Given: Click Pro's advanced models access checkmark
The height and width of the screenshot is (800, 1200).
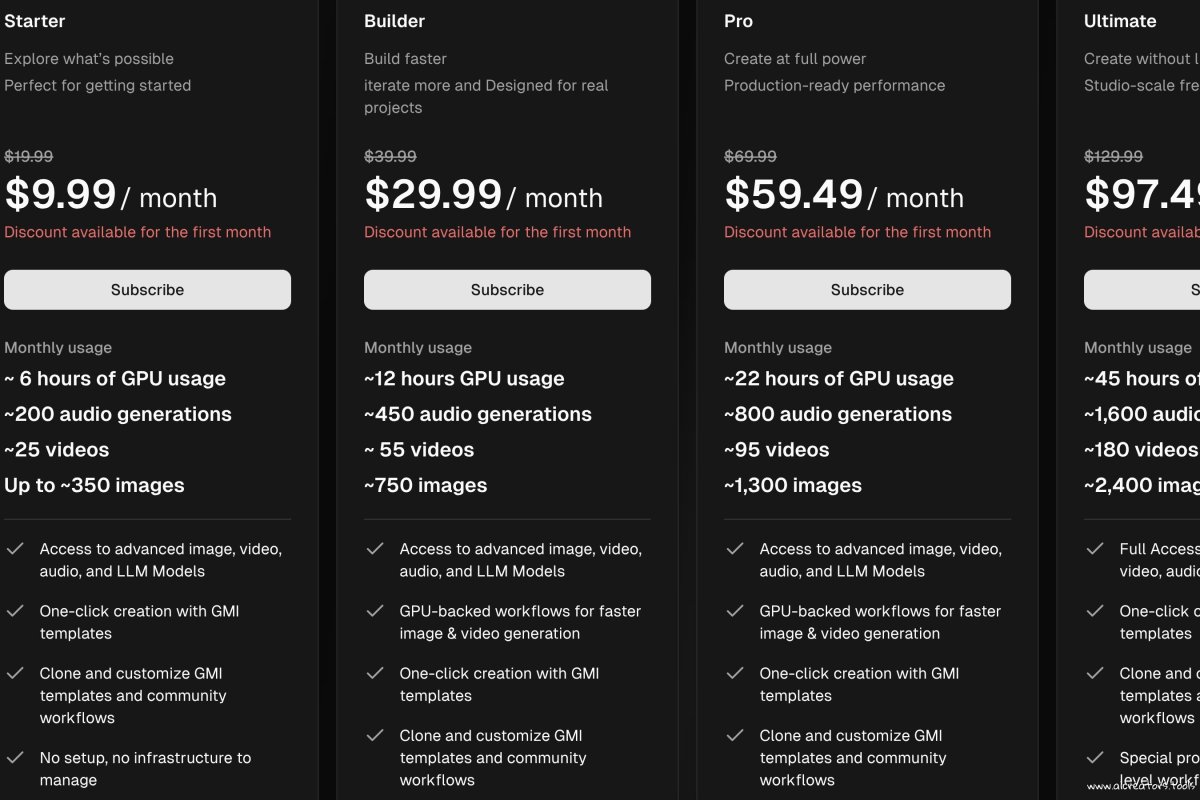Looking at the screenshot, I should click(735, 549).
